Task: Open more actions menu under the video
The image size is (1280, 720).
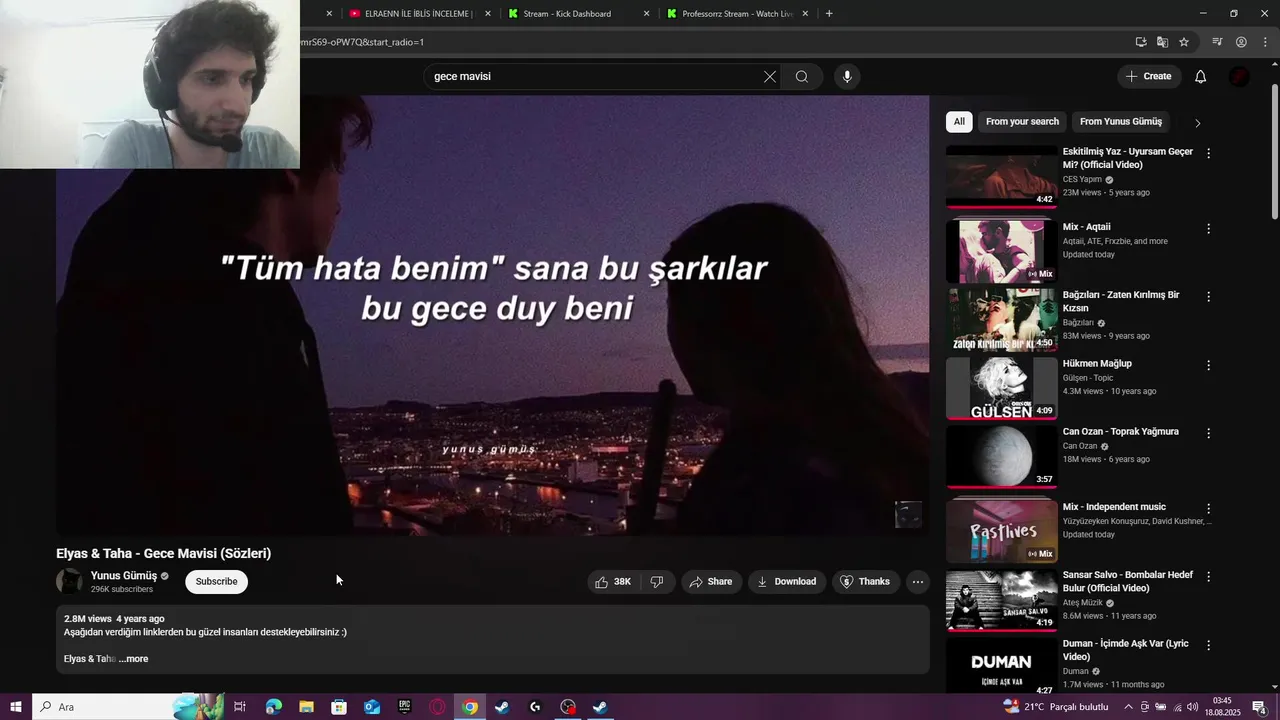Action: (918, 582)
